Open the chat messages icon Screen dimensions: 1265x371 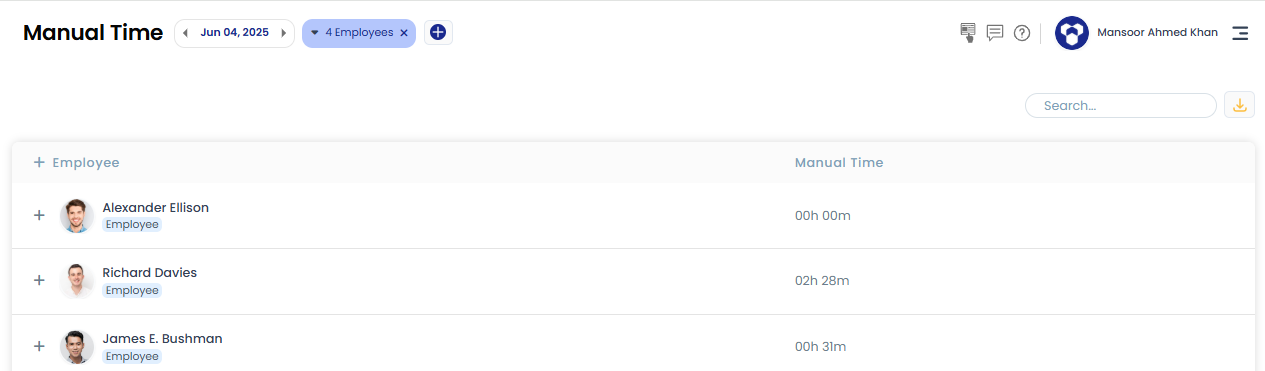pos(995,33)
